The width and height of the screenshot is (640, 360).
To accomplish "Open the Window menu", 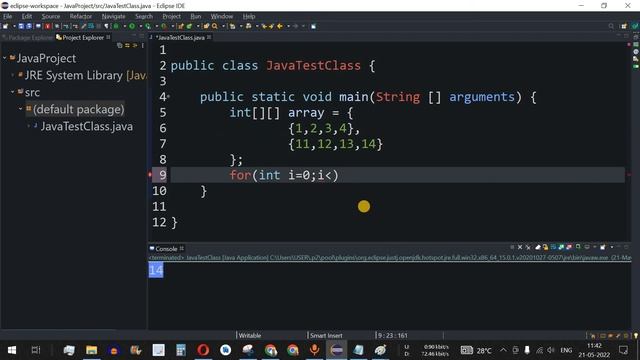I will pos(222,16).
